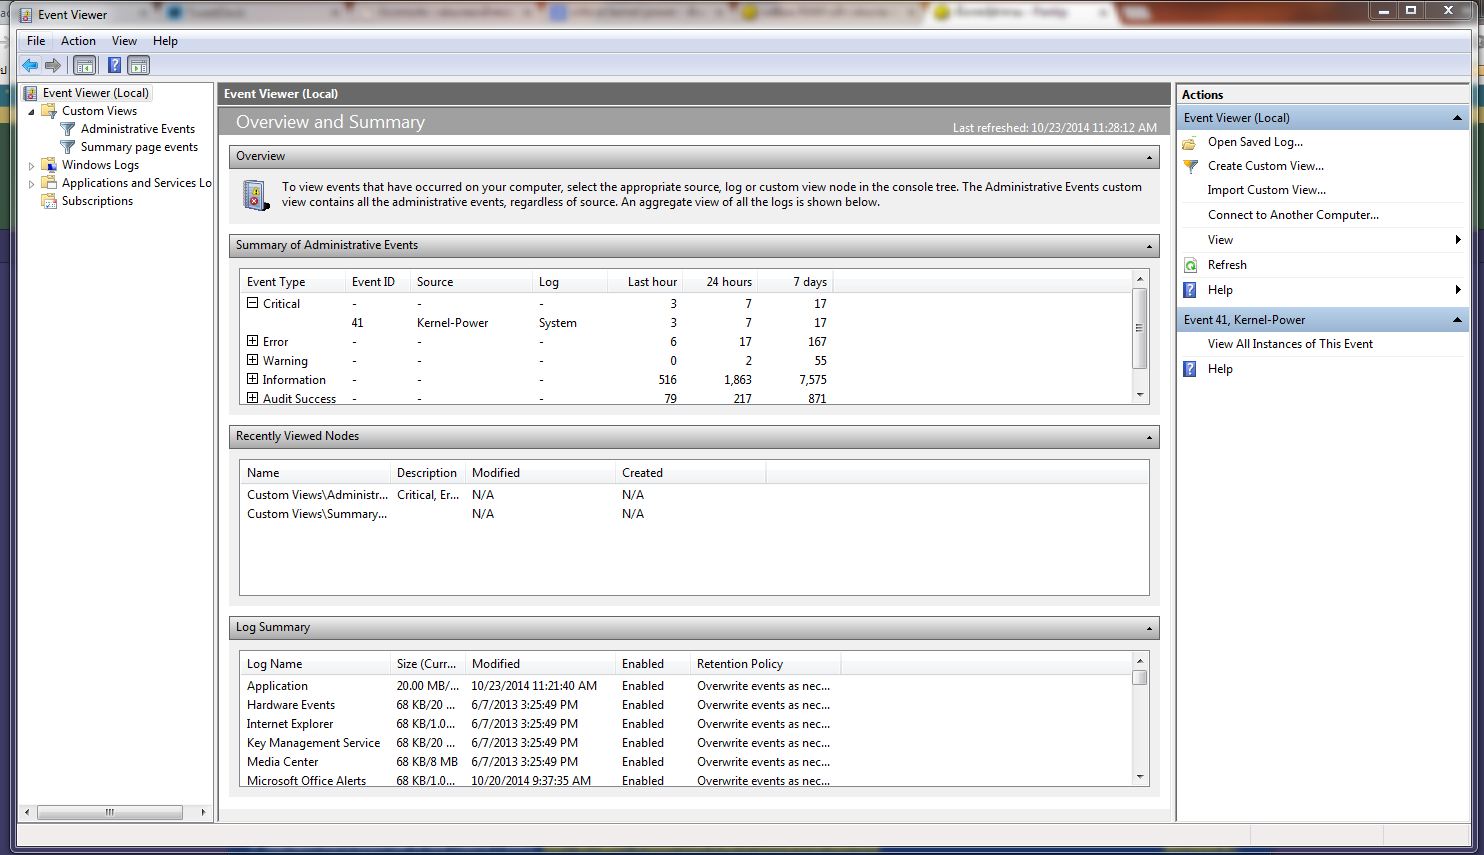Screen dimensions: 1484x855
Task: Sort by the Log Name column header
Action: click(316, 664)
